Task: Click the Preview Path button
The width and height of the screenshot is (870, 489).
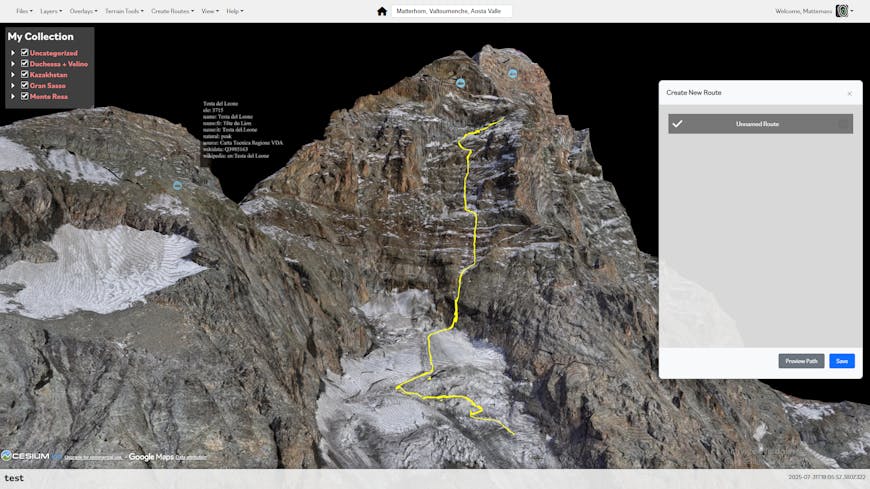Action: click(x=801, y=361)
